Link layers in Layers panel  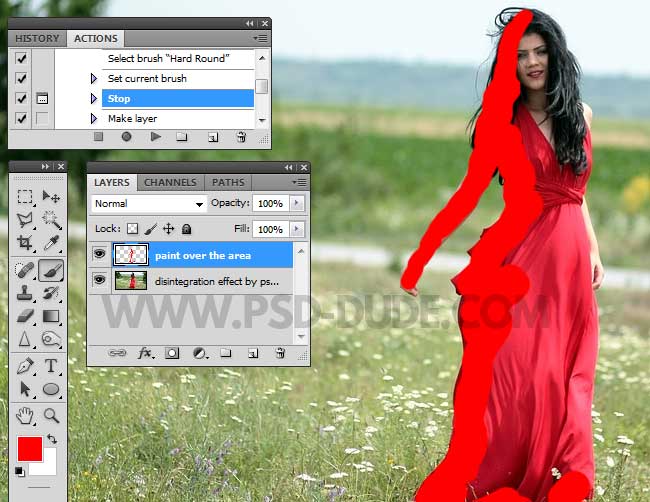tap(117, 353)
